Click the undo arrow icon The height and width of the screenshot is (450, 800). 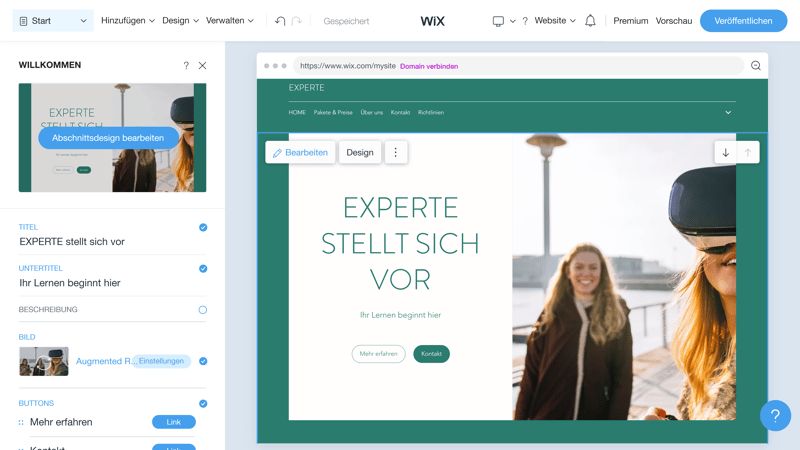tap(280, 21)
